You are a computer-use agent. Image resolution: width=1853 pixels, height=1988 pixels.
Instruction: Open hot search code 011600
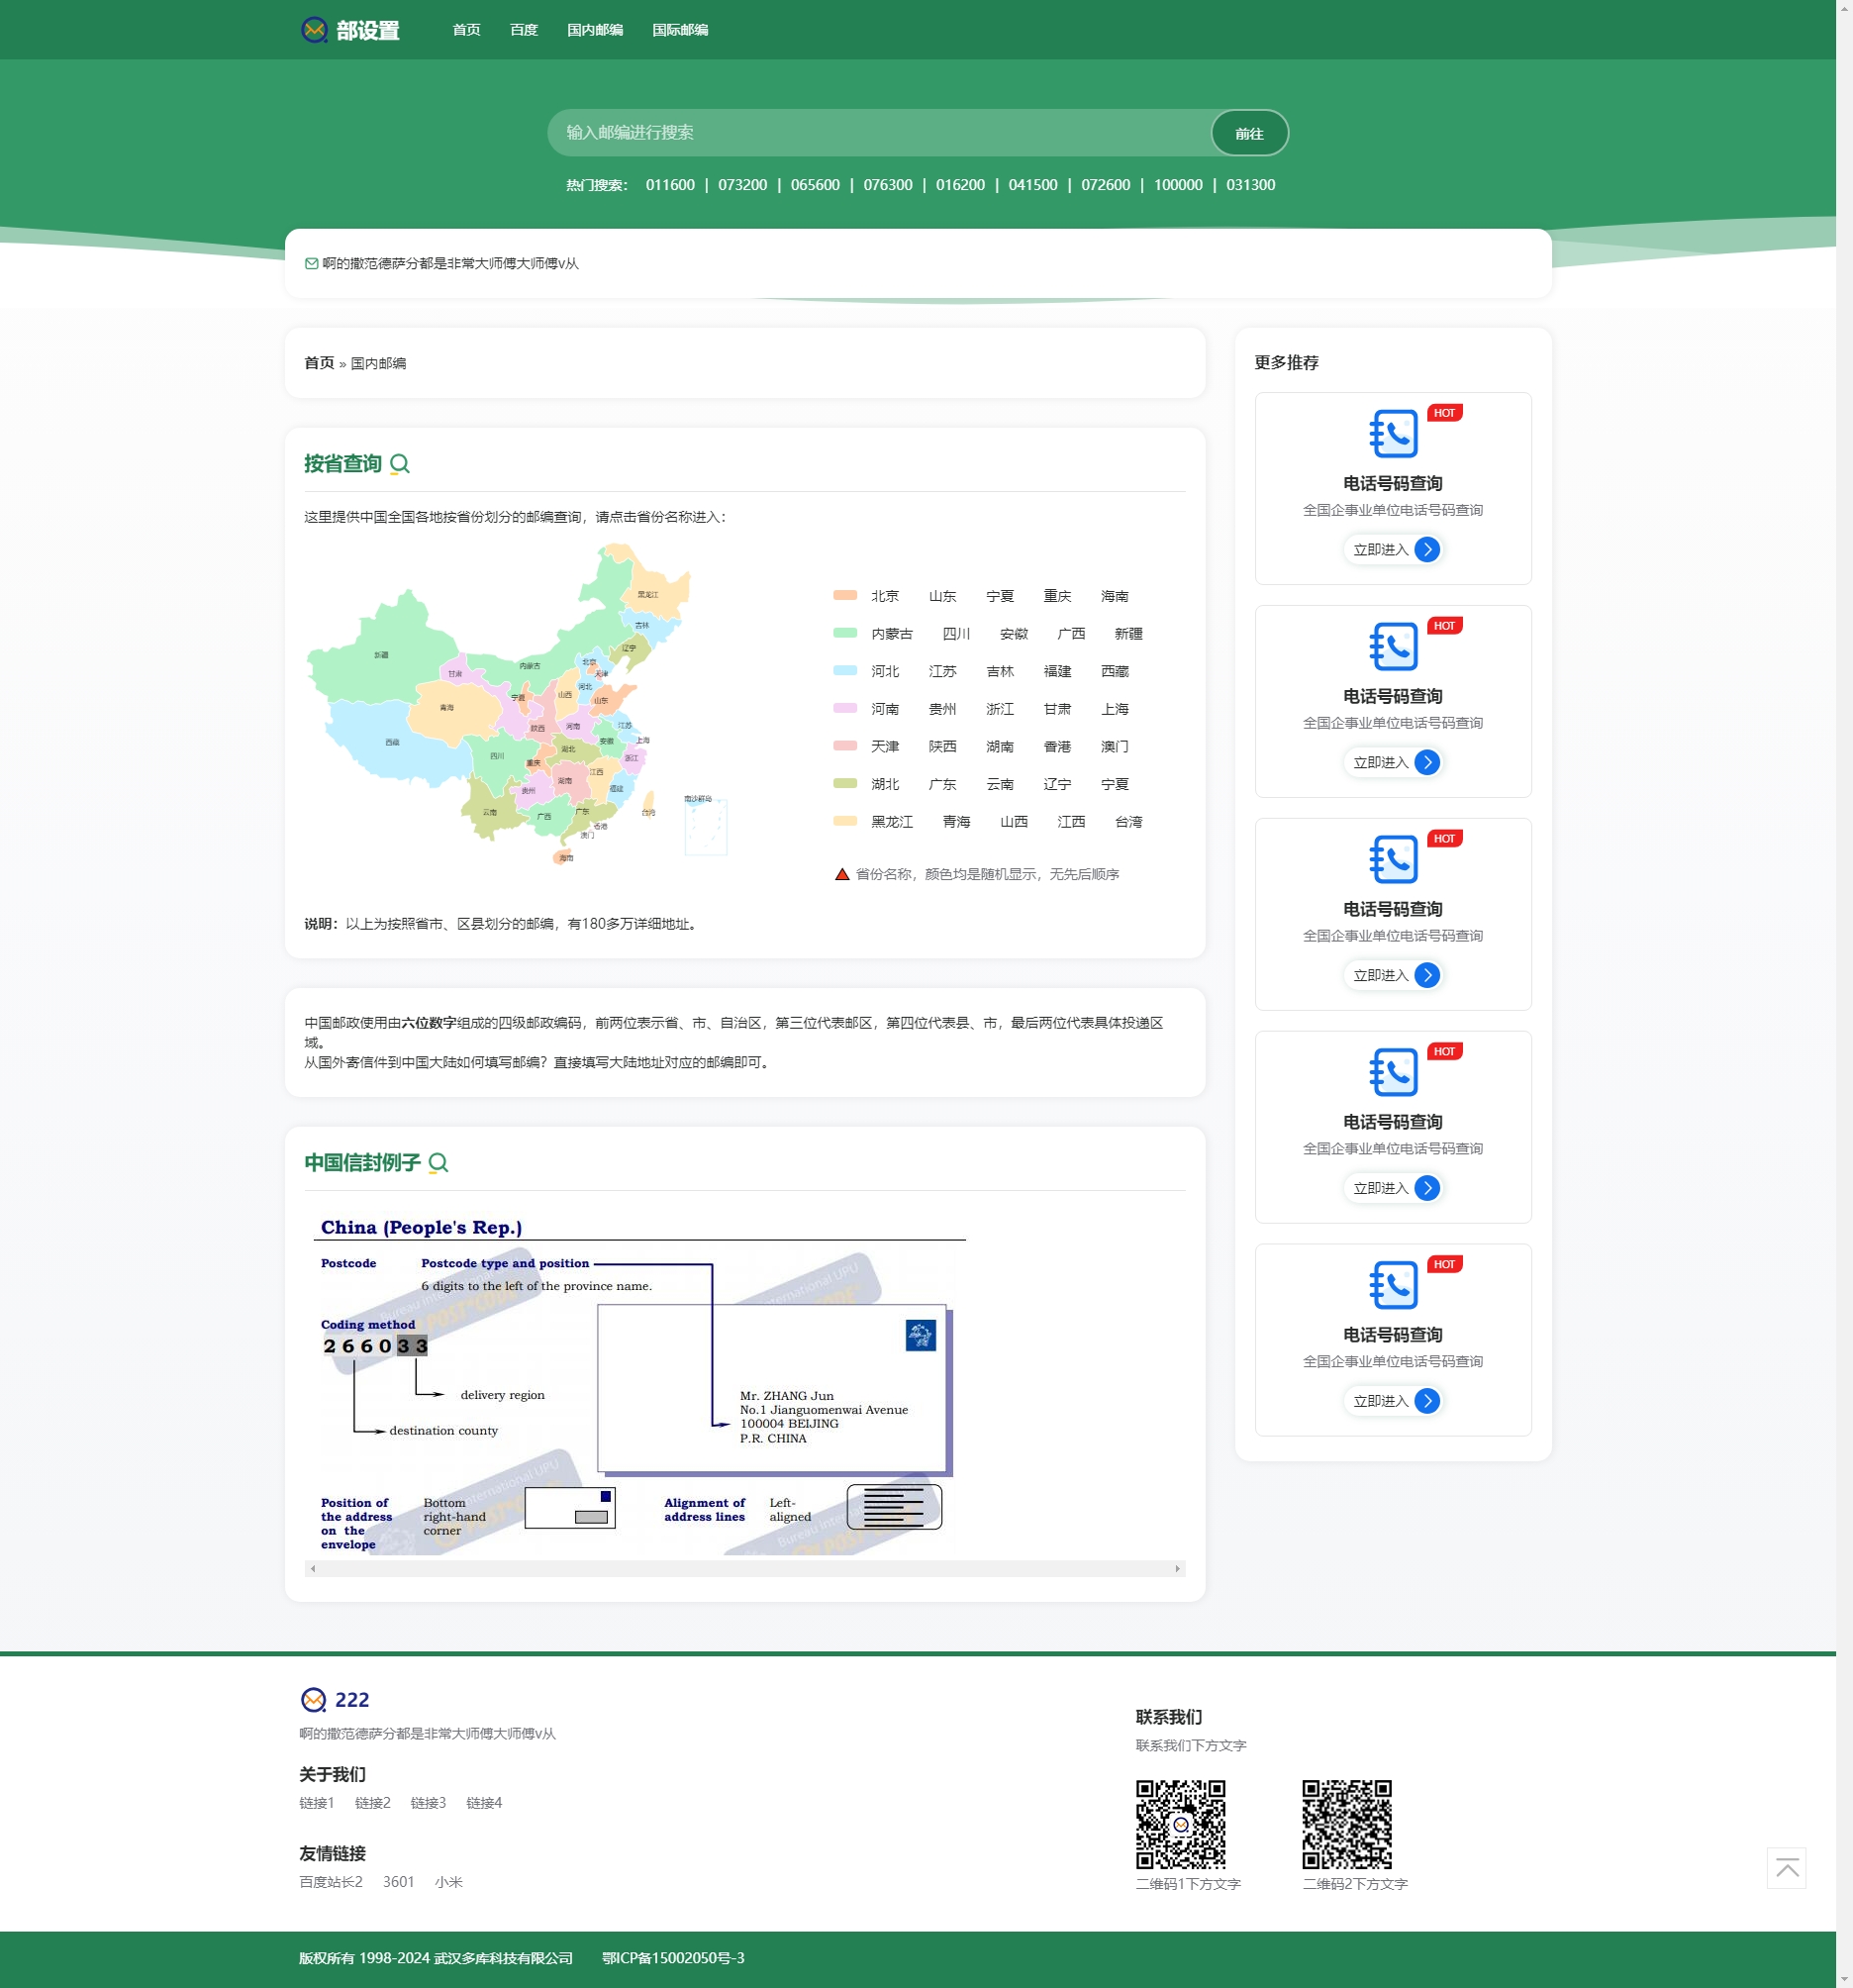[x=669, y=185]
